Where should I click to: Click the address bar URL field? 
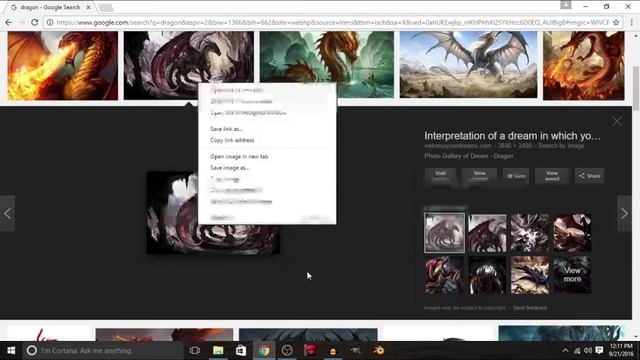tap(332, 22)
